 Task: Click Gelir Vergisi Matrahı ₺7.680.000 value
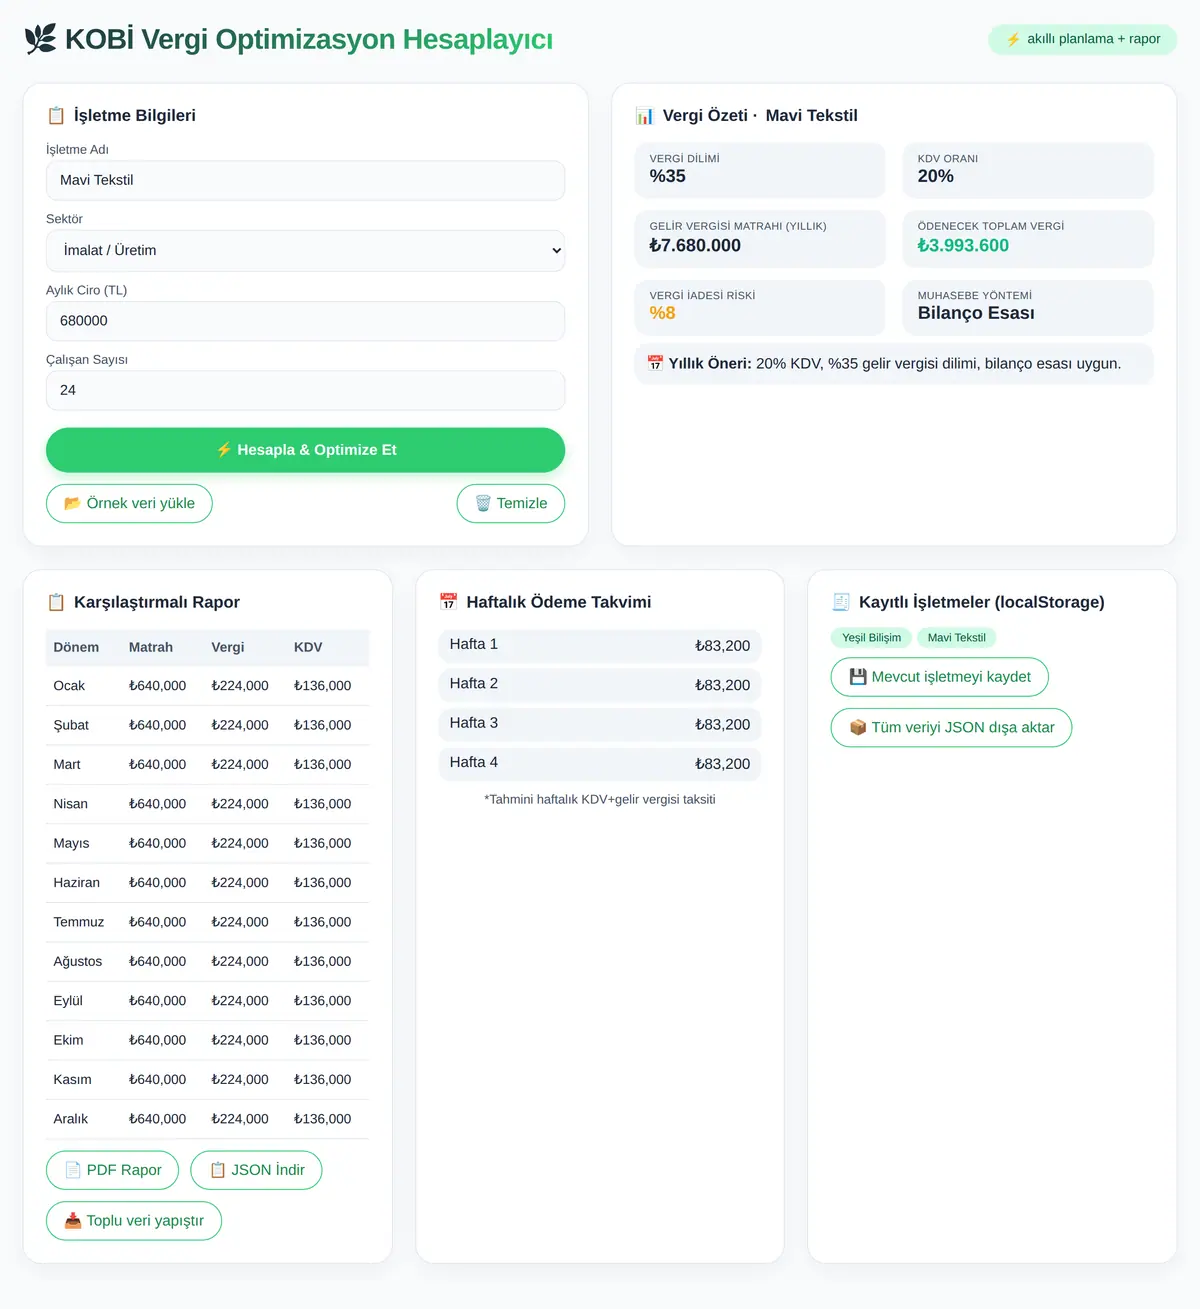[x=695, y=245]
